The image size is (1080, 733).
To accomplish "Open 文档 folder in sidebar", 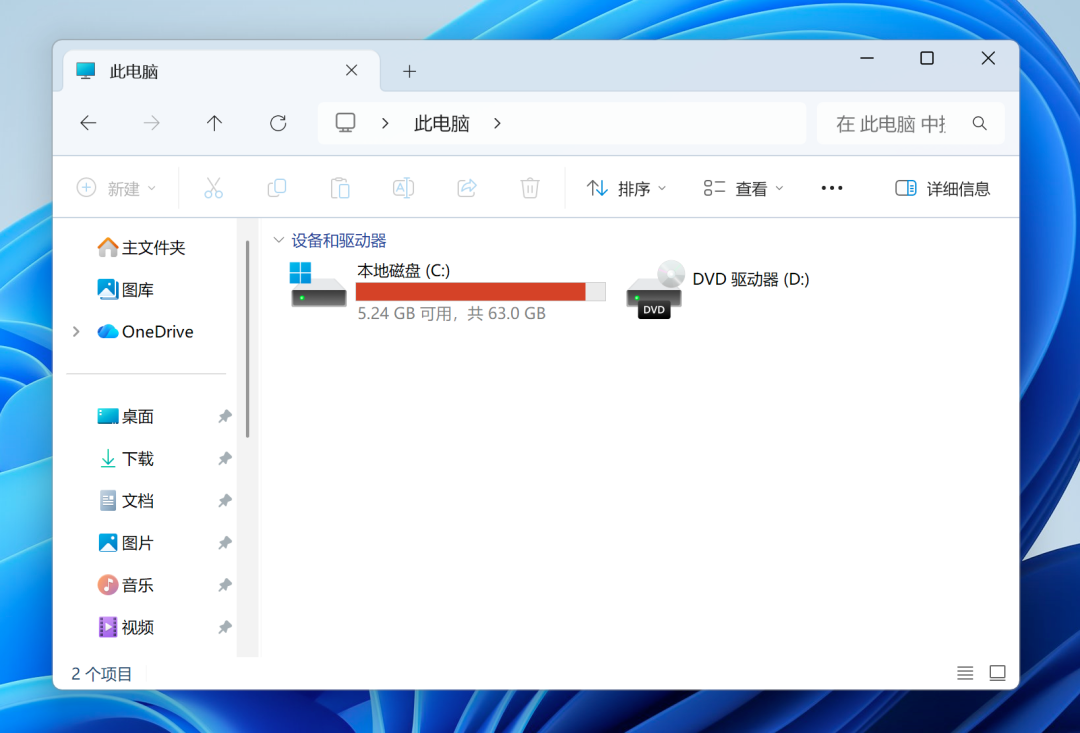I will tap(125, 501).
